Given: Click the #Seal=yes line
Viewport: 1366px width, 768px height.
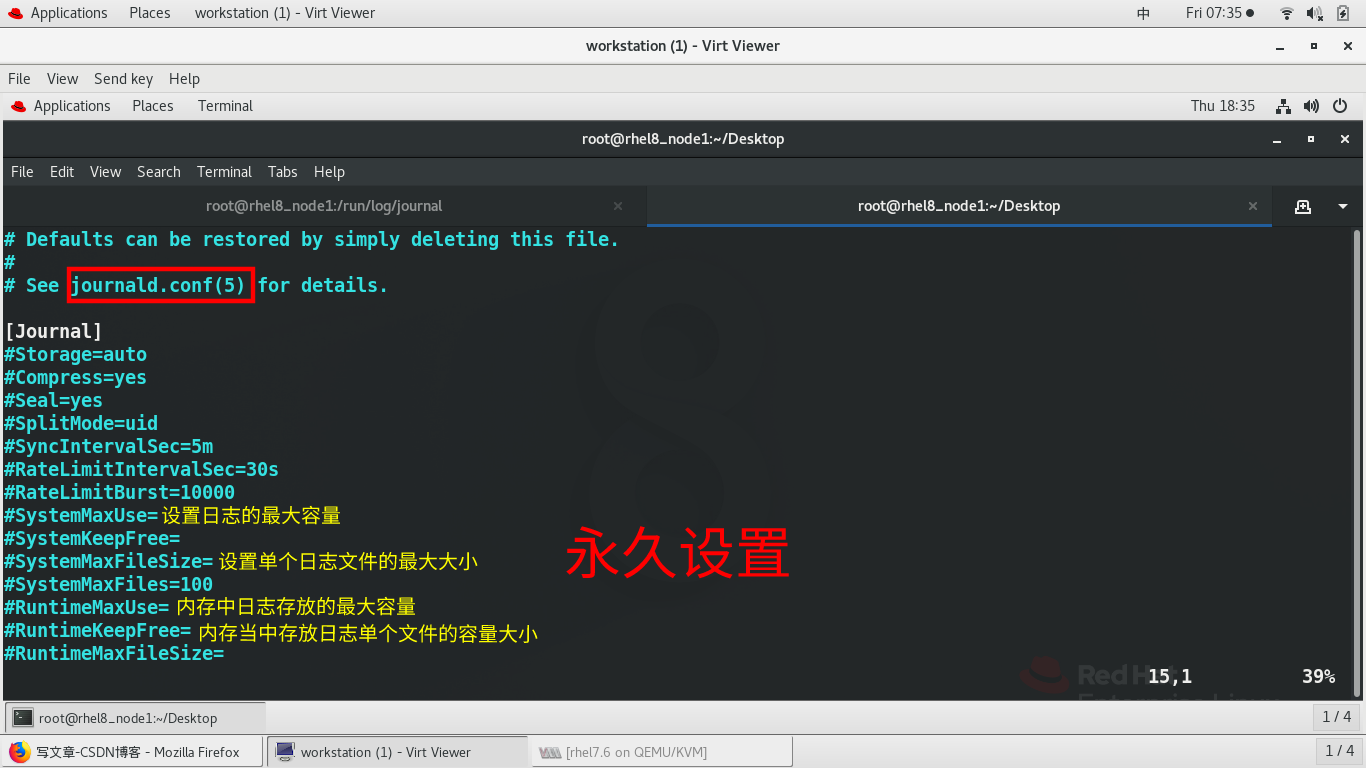Looking at the screenshot, I should 54,400.
